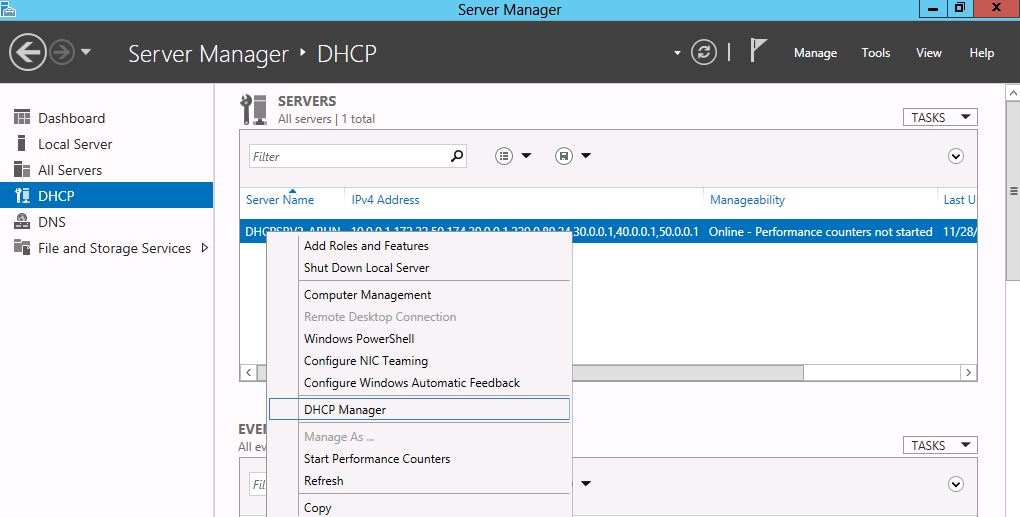Click the DNS globe icon
This screenshot has height=517, width=1020.
22,221
